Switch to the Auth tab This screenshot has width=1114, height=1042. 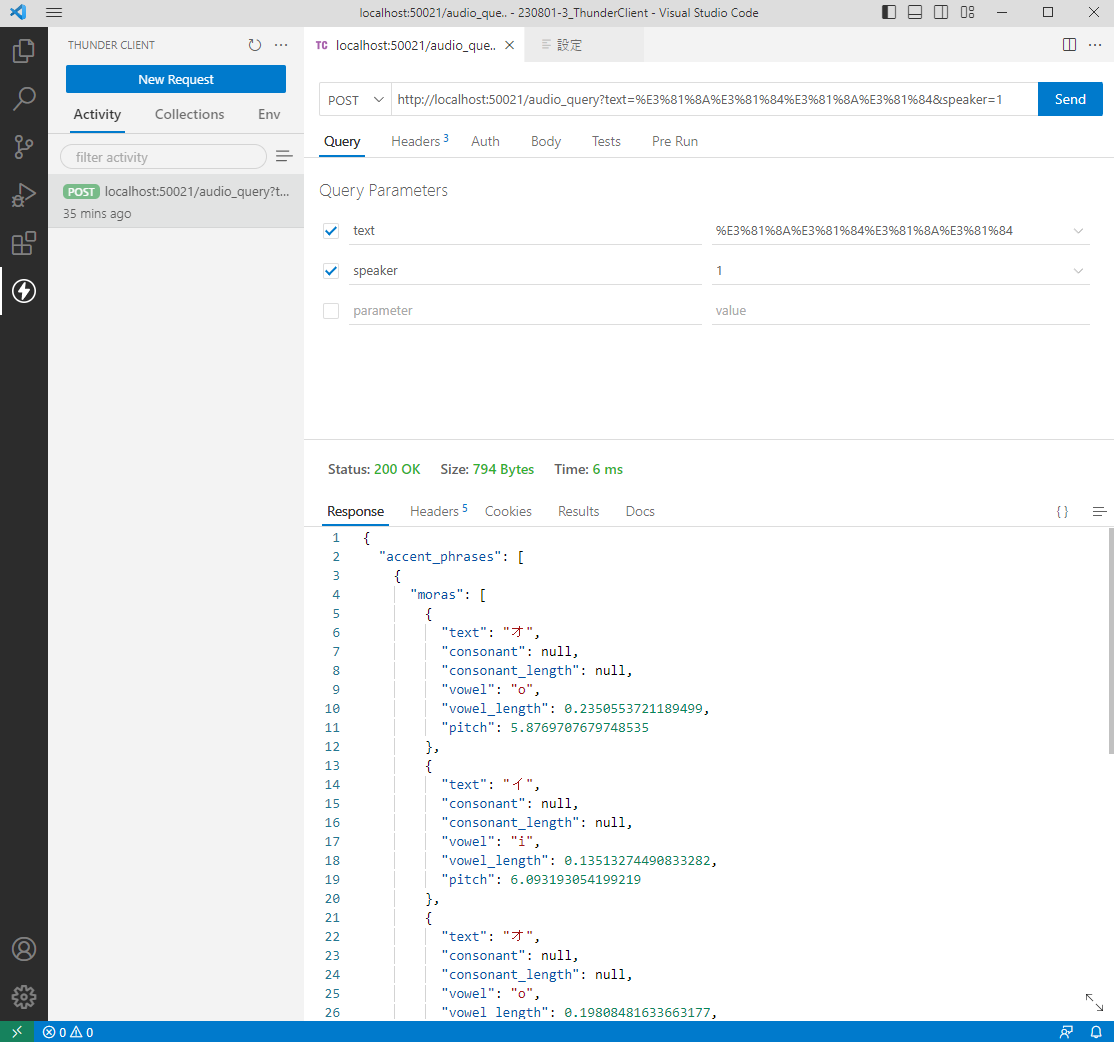[485, 141]
